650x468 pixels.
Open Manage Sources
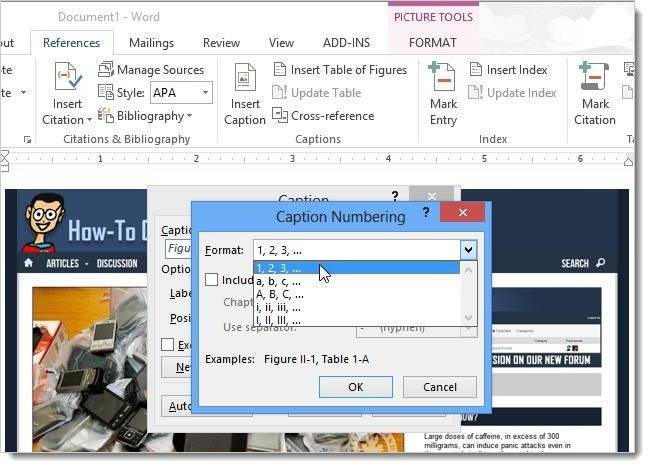pyautogui.click(x=151, y=70)
